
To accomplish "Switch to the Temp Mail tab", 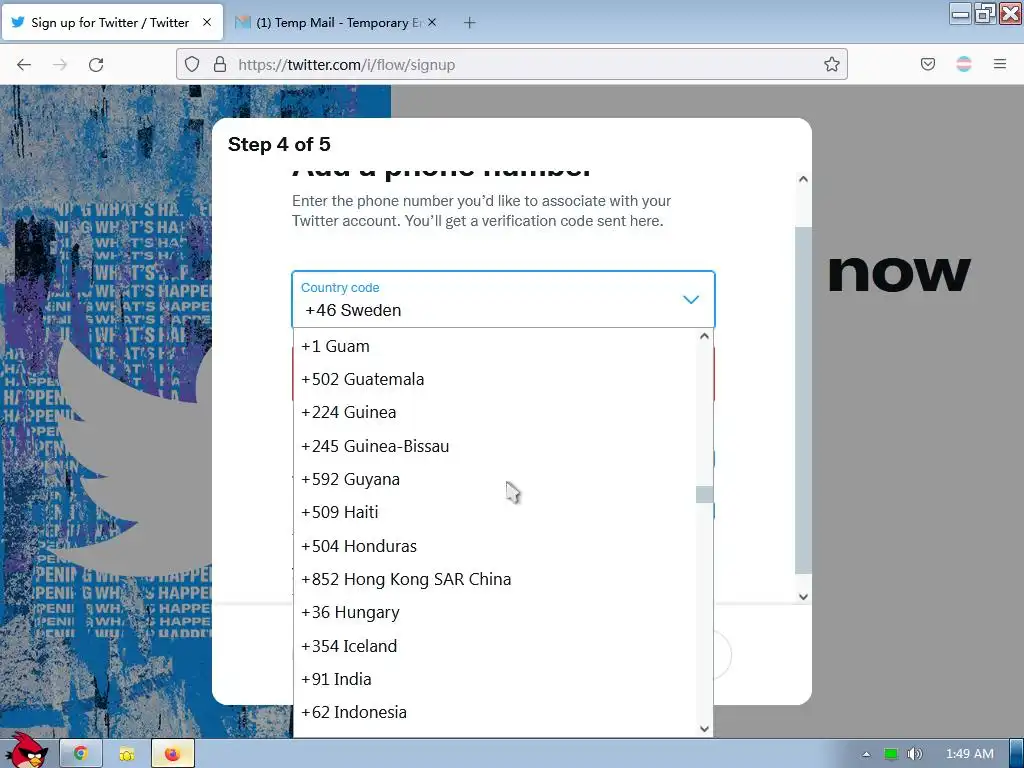I will click(337, 23).
